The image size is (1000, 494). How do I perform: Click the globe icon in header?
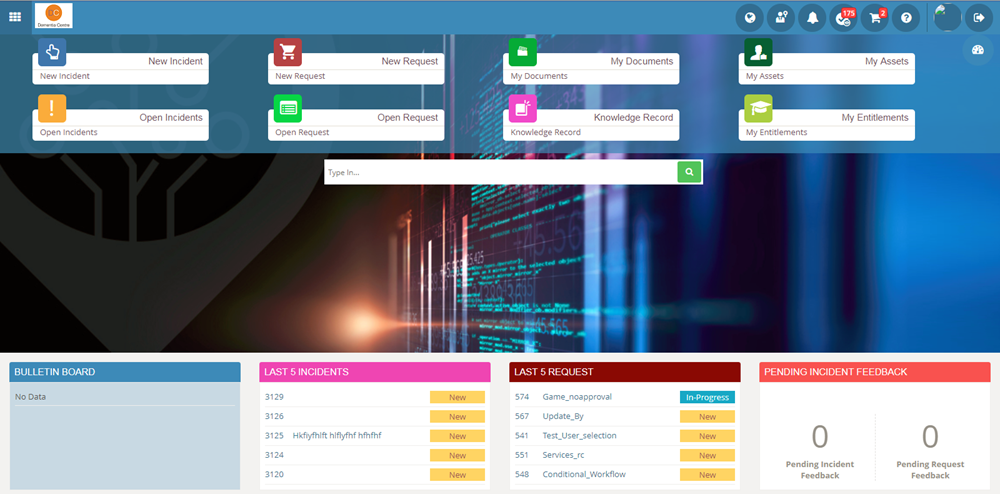749,18
